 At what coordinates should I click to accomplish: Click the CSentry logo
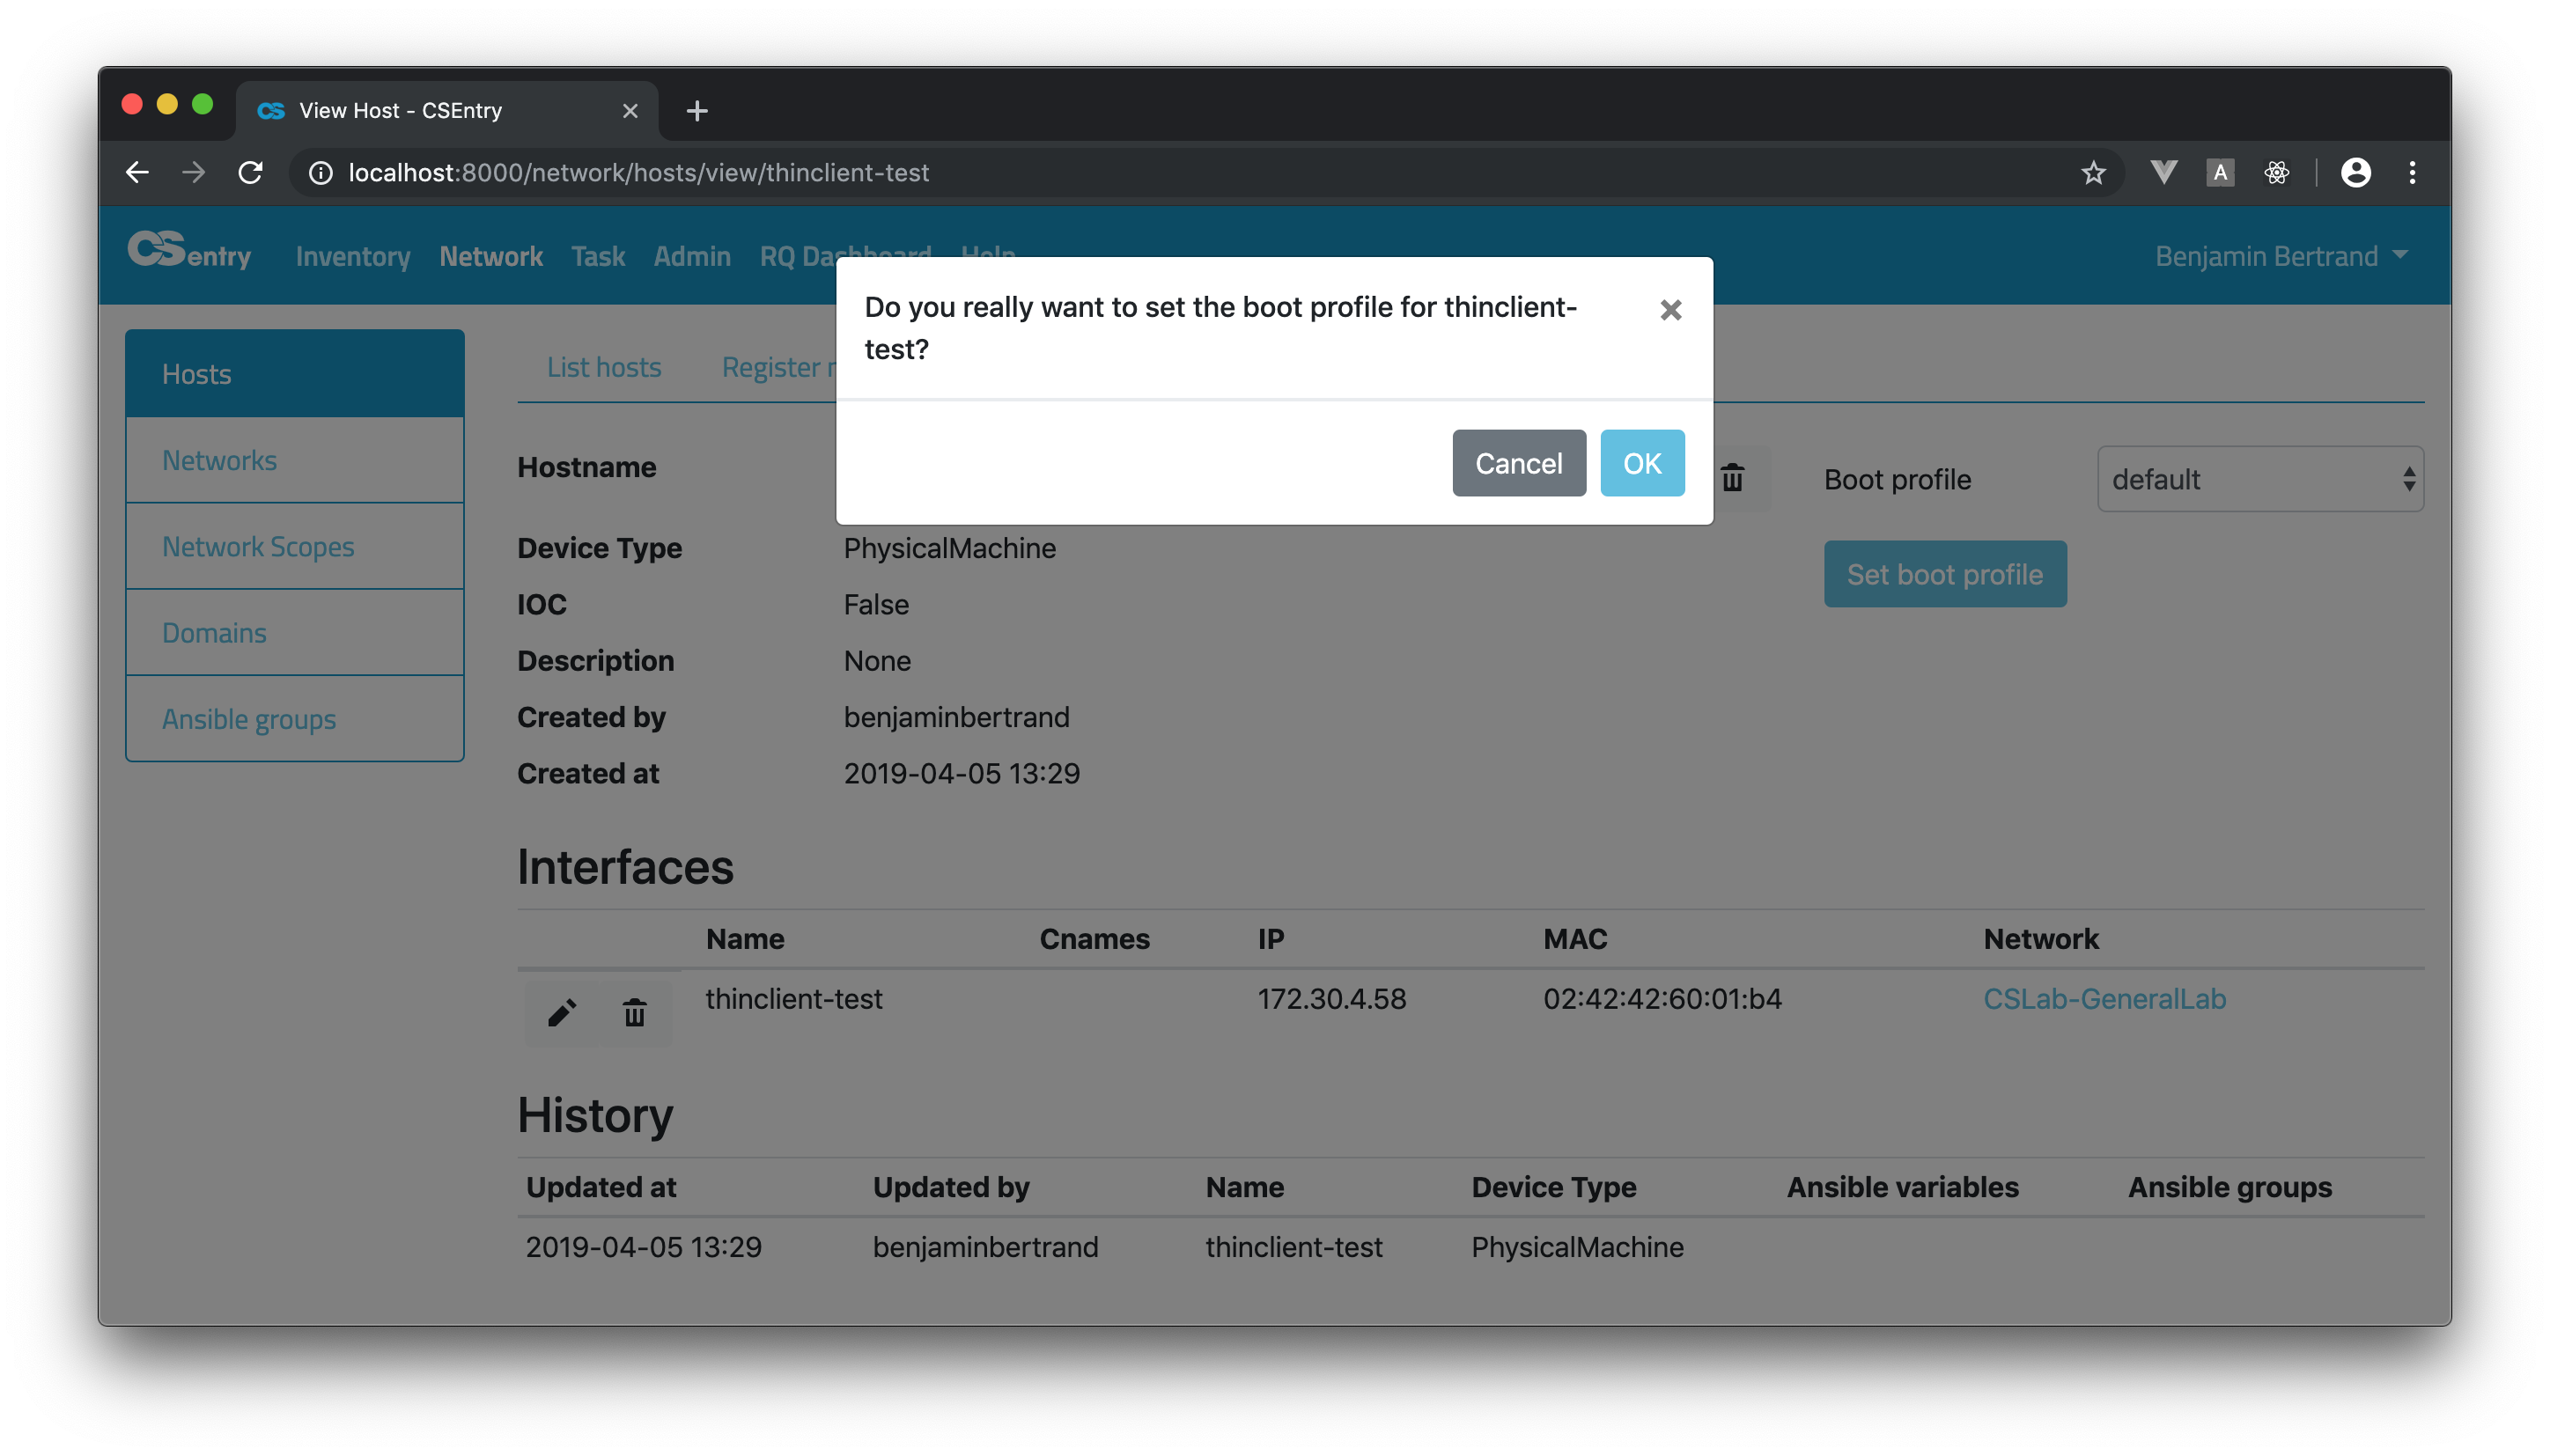[x=189, y=251]
